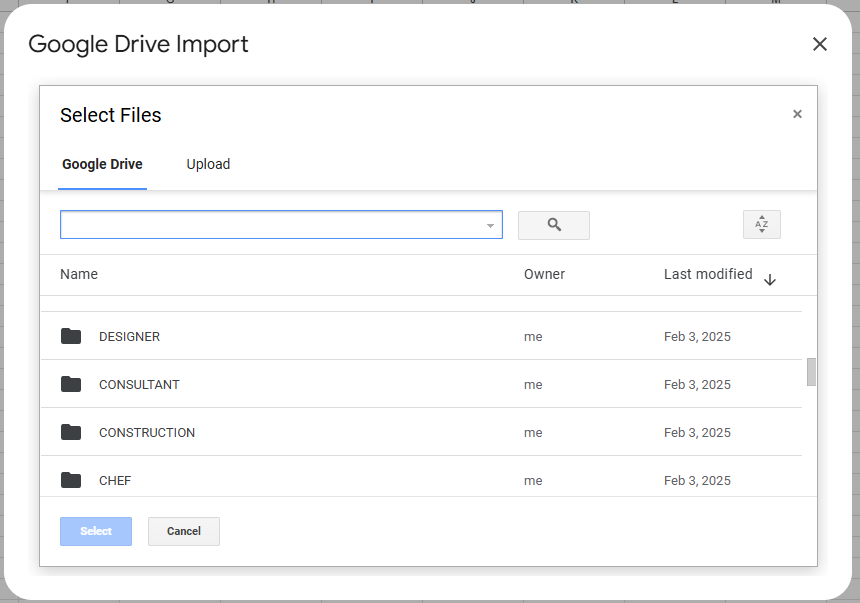Click the Cancel button
The image size is (860, 603).
(184, 531)
